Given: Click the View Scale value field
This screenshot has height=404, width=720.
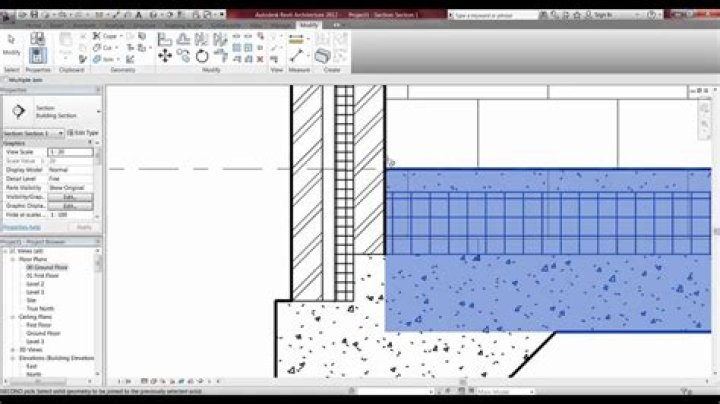Looking at the screenshot, I should (70, 152).
